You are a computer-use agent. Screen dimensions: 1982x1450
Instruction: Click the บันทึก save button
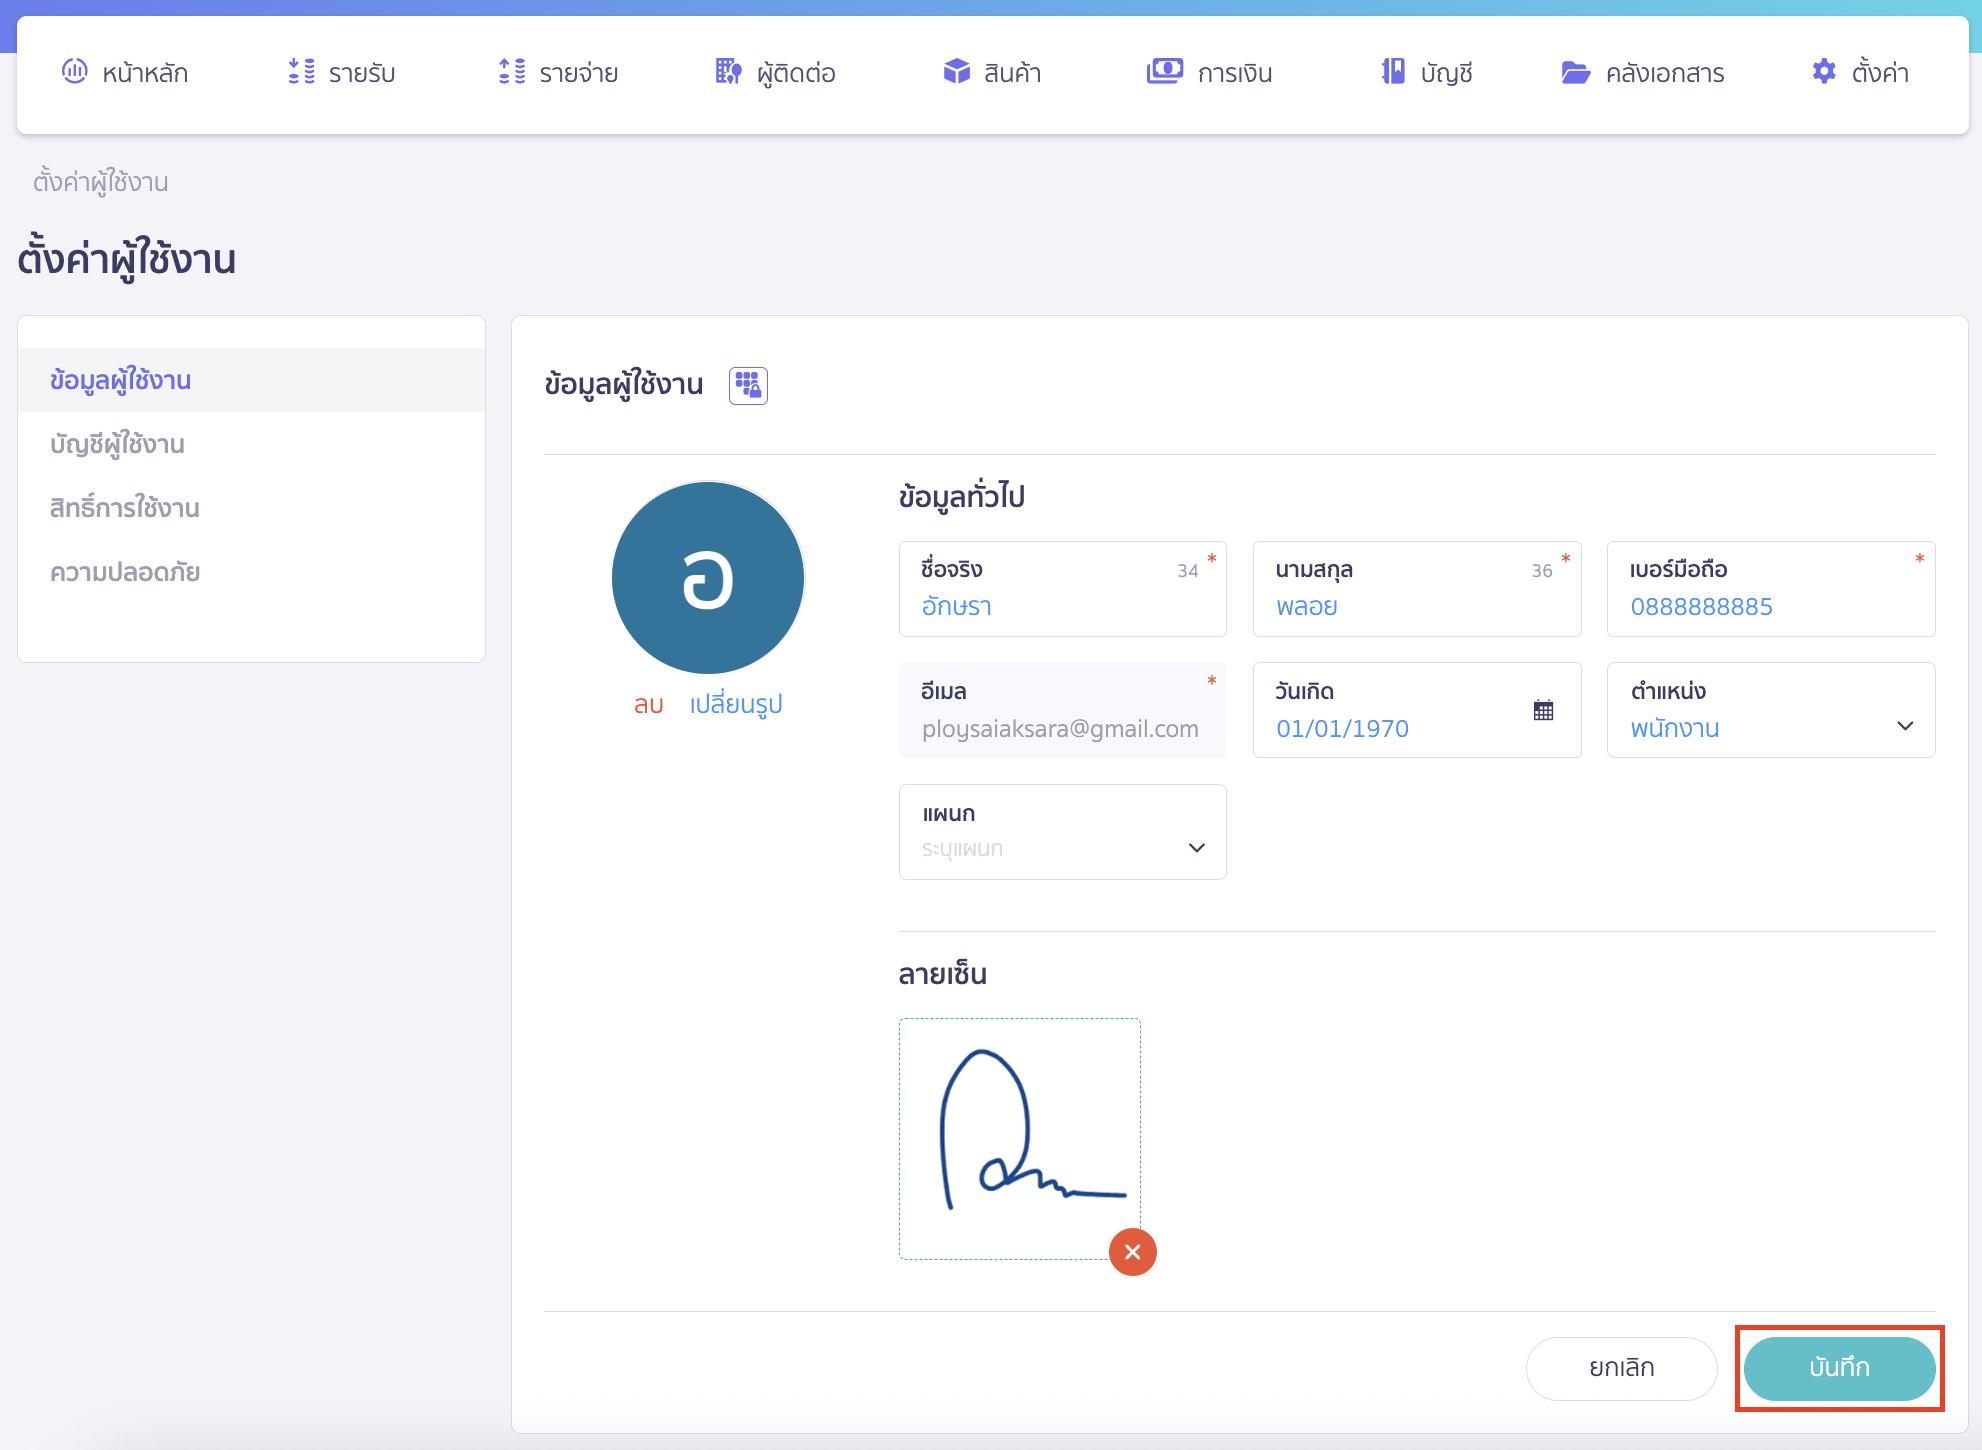[x=1838, y=1368]
